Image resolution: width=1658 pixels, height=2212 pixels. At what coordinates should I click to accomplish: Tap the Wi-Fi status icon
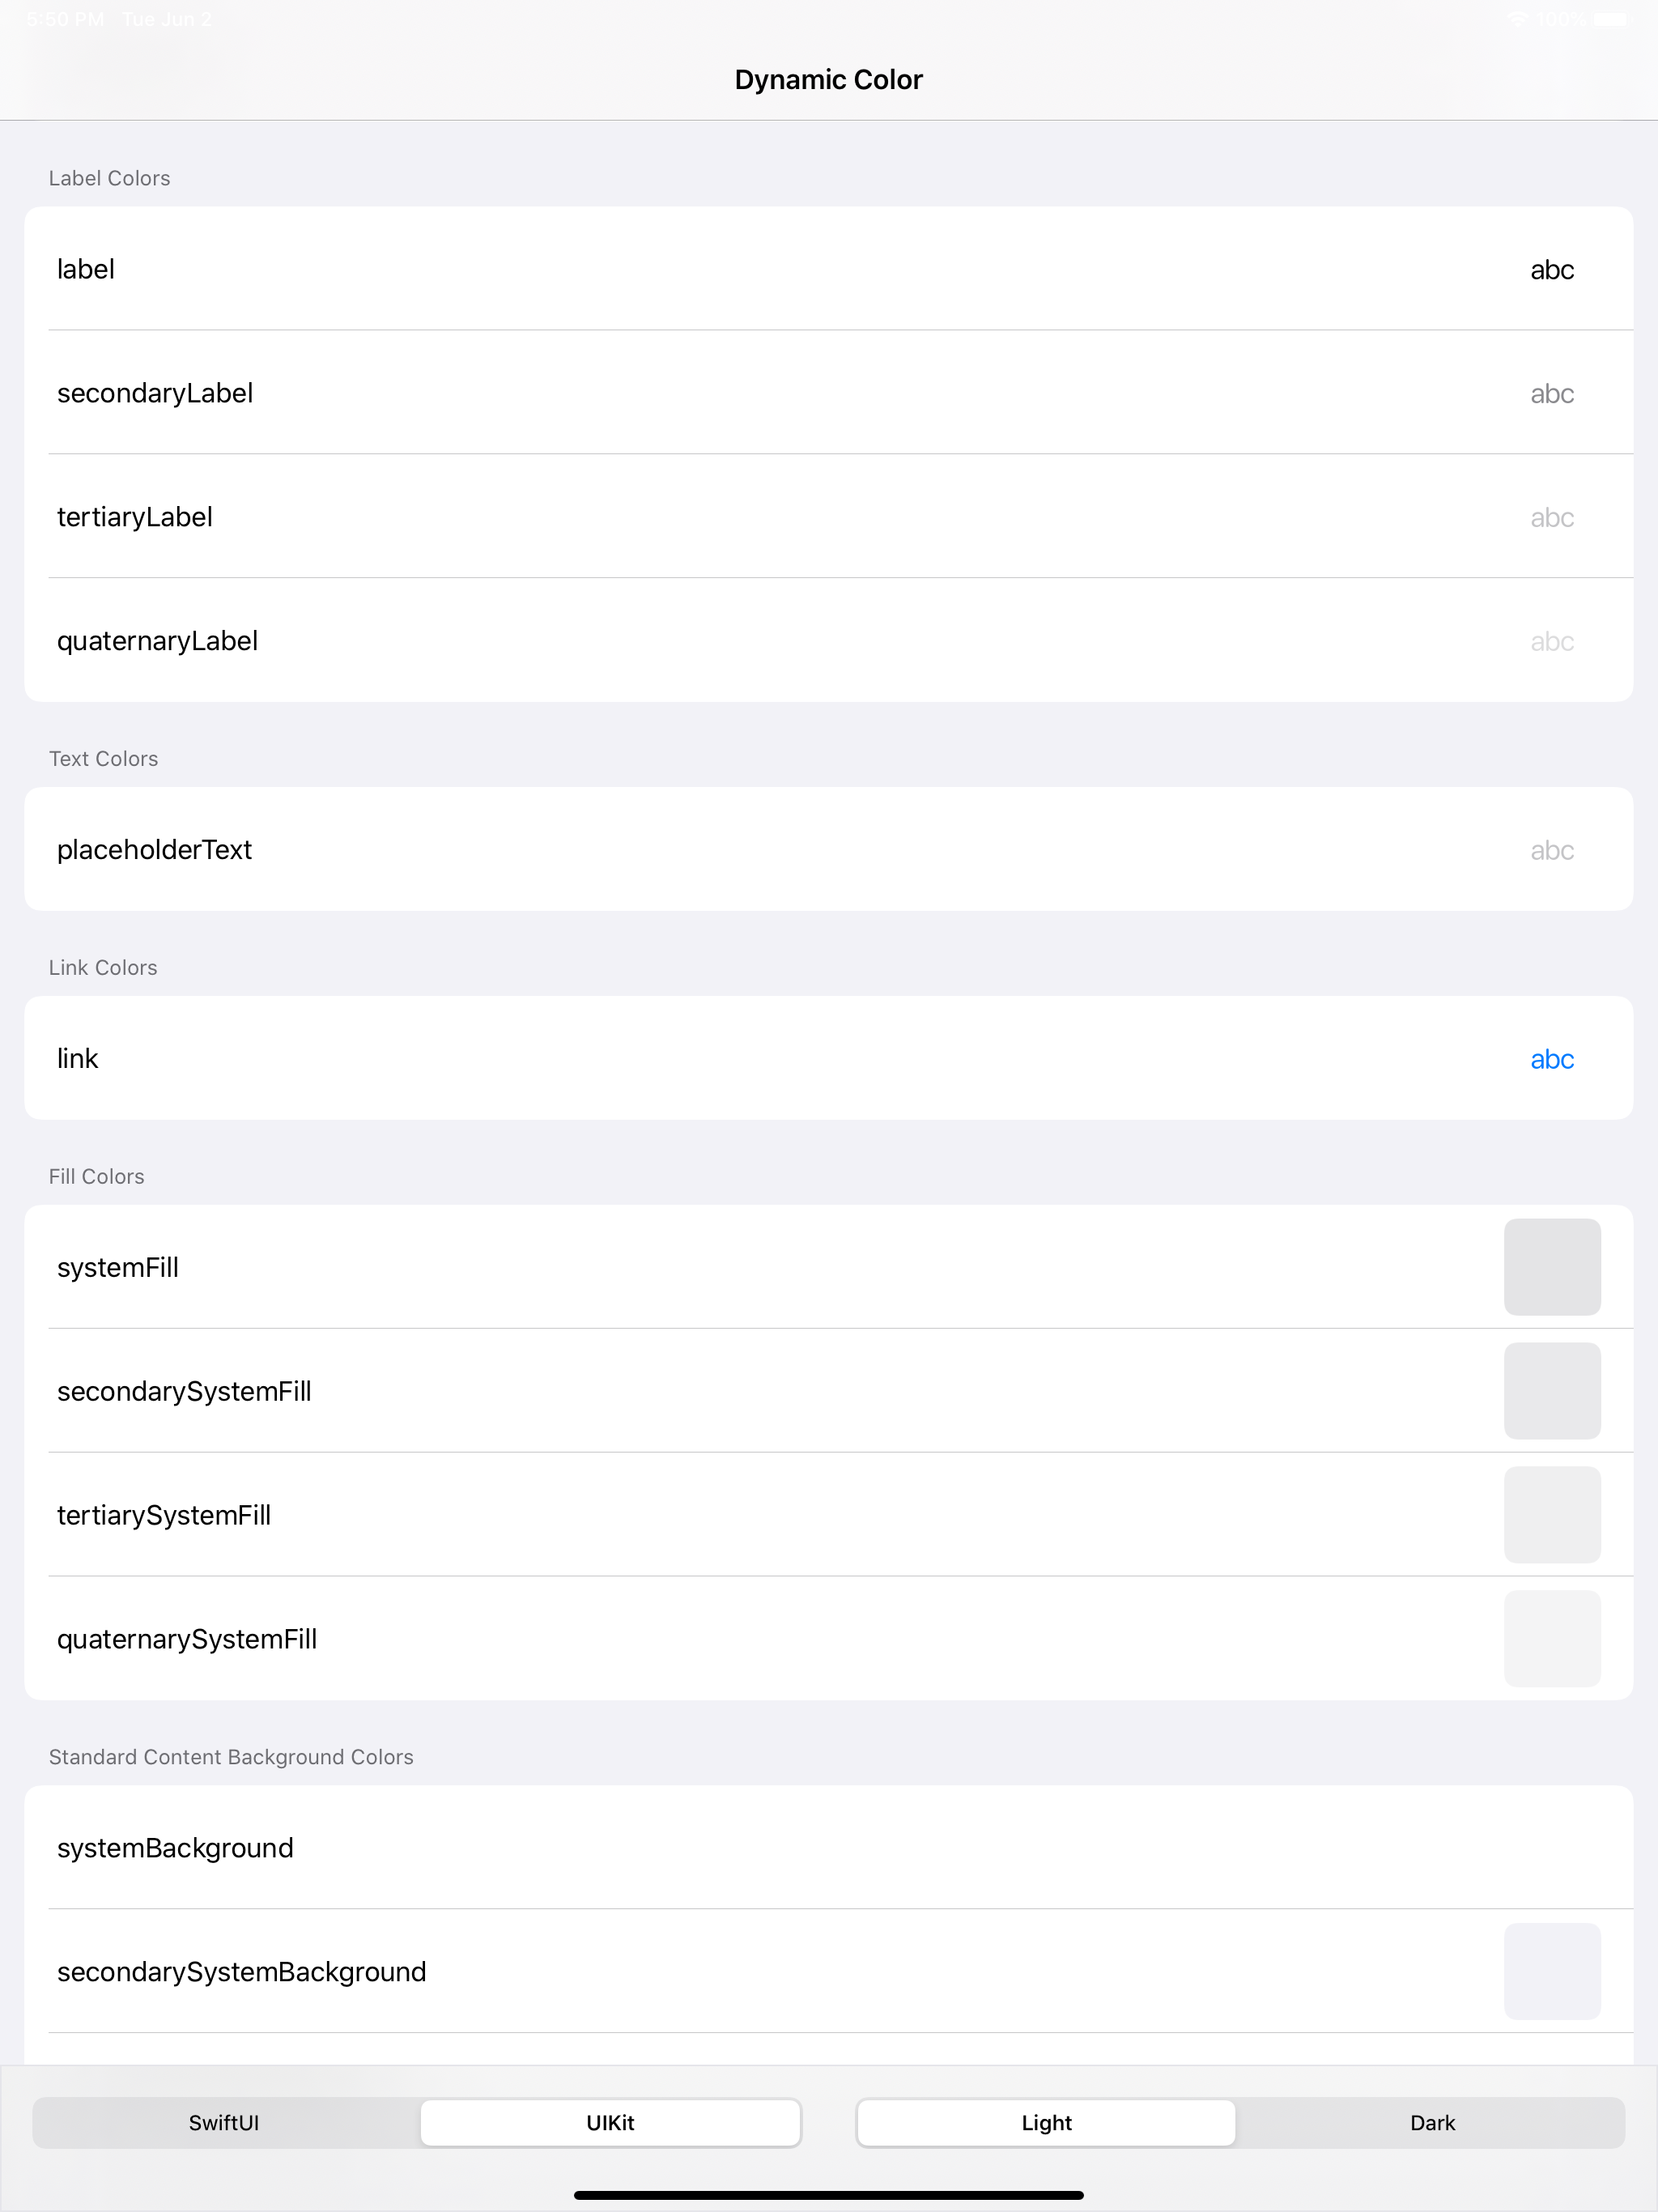tap(1518, 17)
